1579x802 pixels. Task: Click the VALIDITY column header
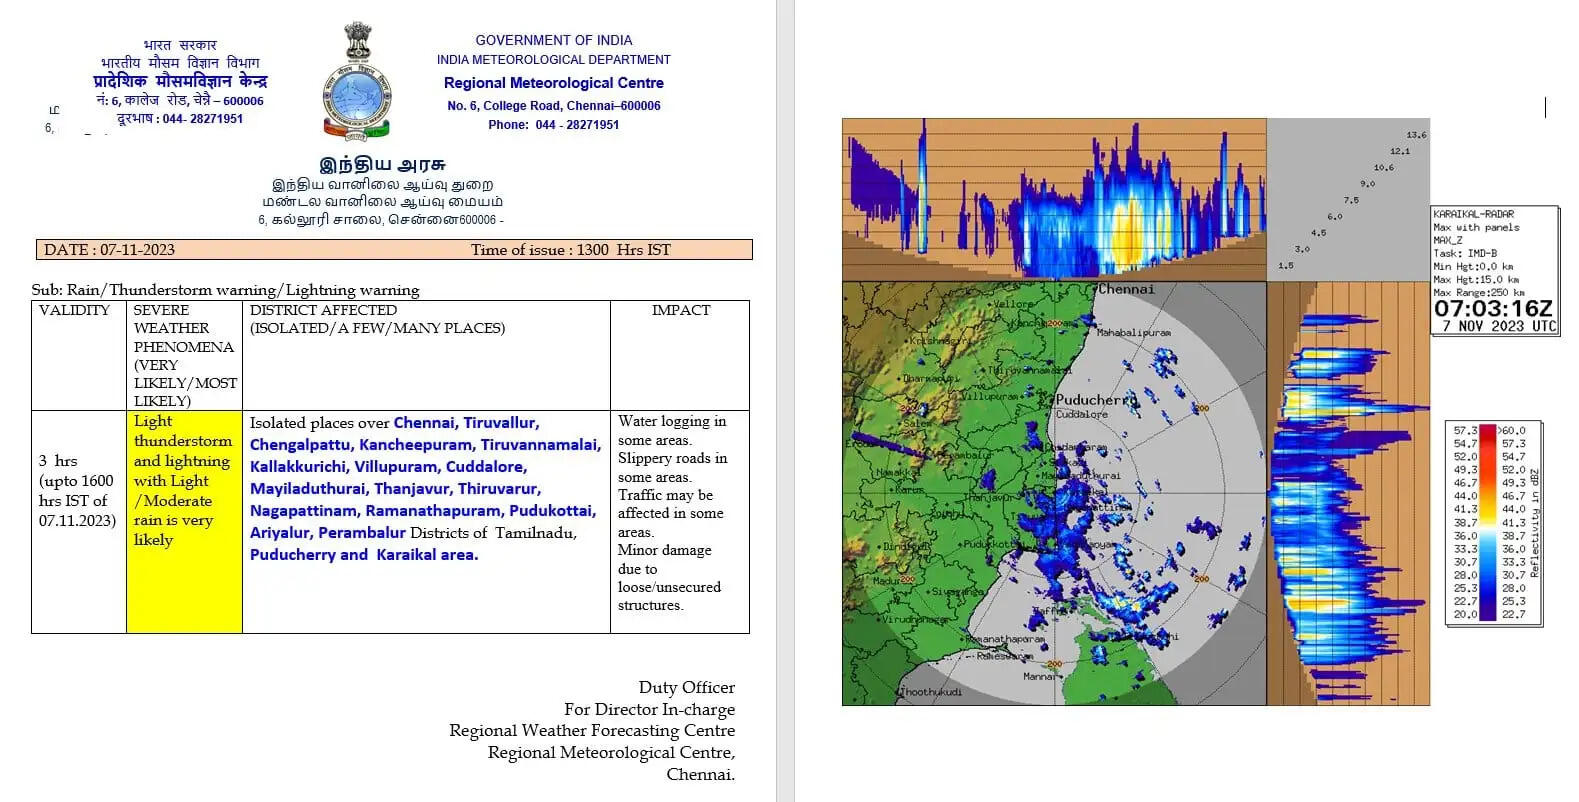tap(75, 311)
